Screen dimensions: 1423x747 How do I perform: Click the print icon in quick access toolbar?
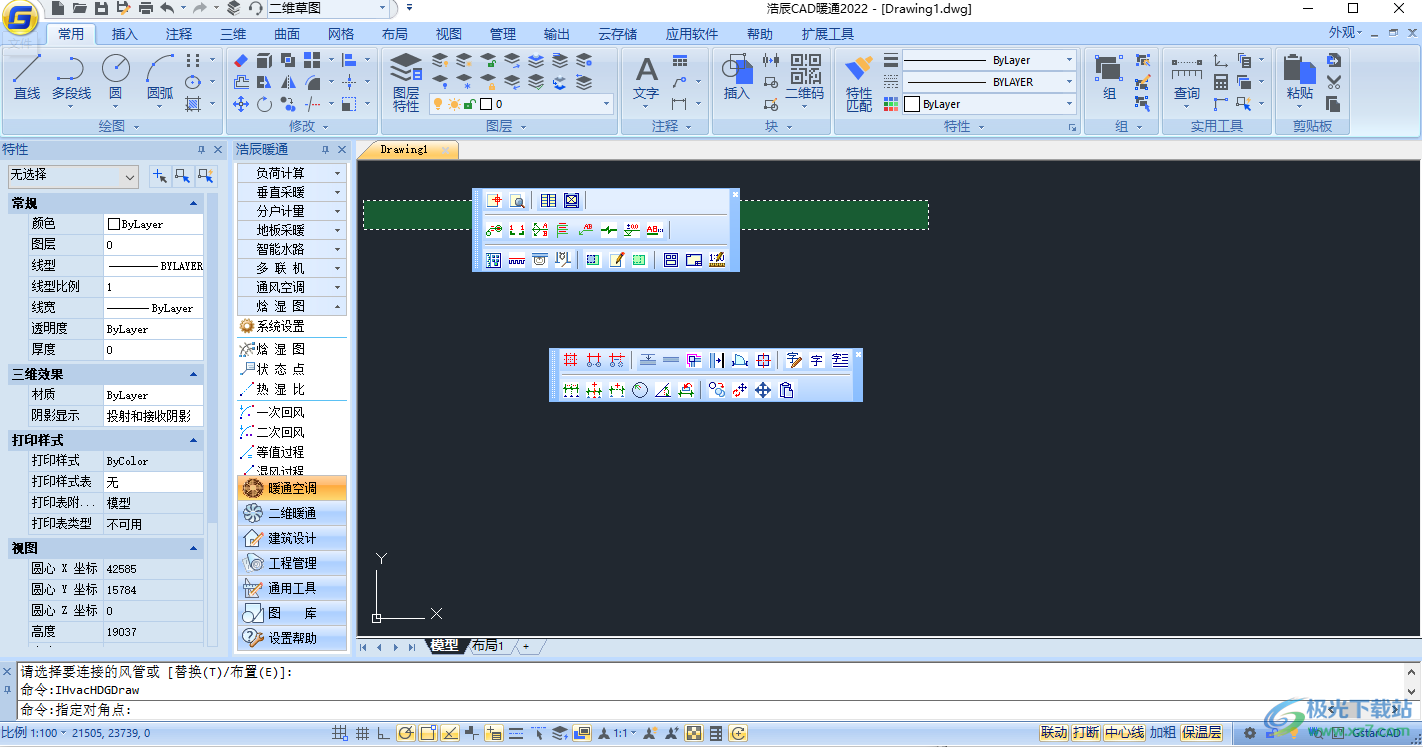tap(146, 8)
